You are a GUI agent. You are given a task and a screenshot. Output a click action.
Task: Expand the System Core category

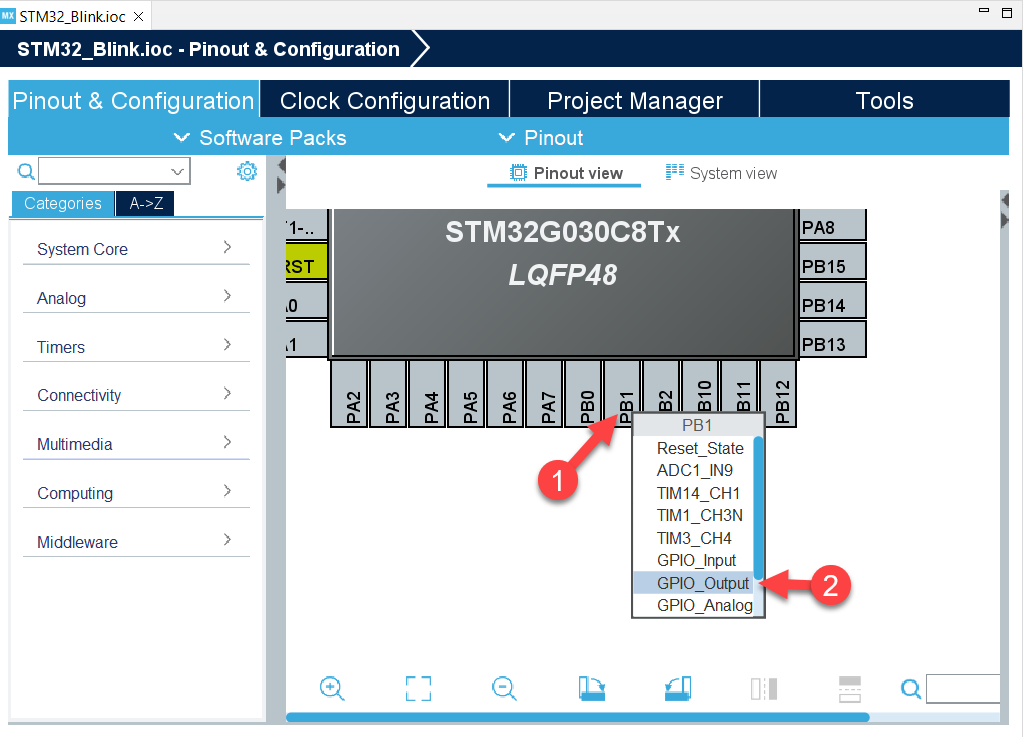[x=136, y=248]
